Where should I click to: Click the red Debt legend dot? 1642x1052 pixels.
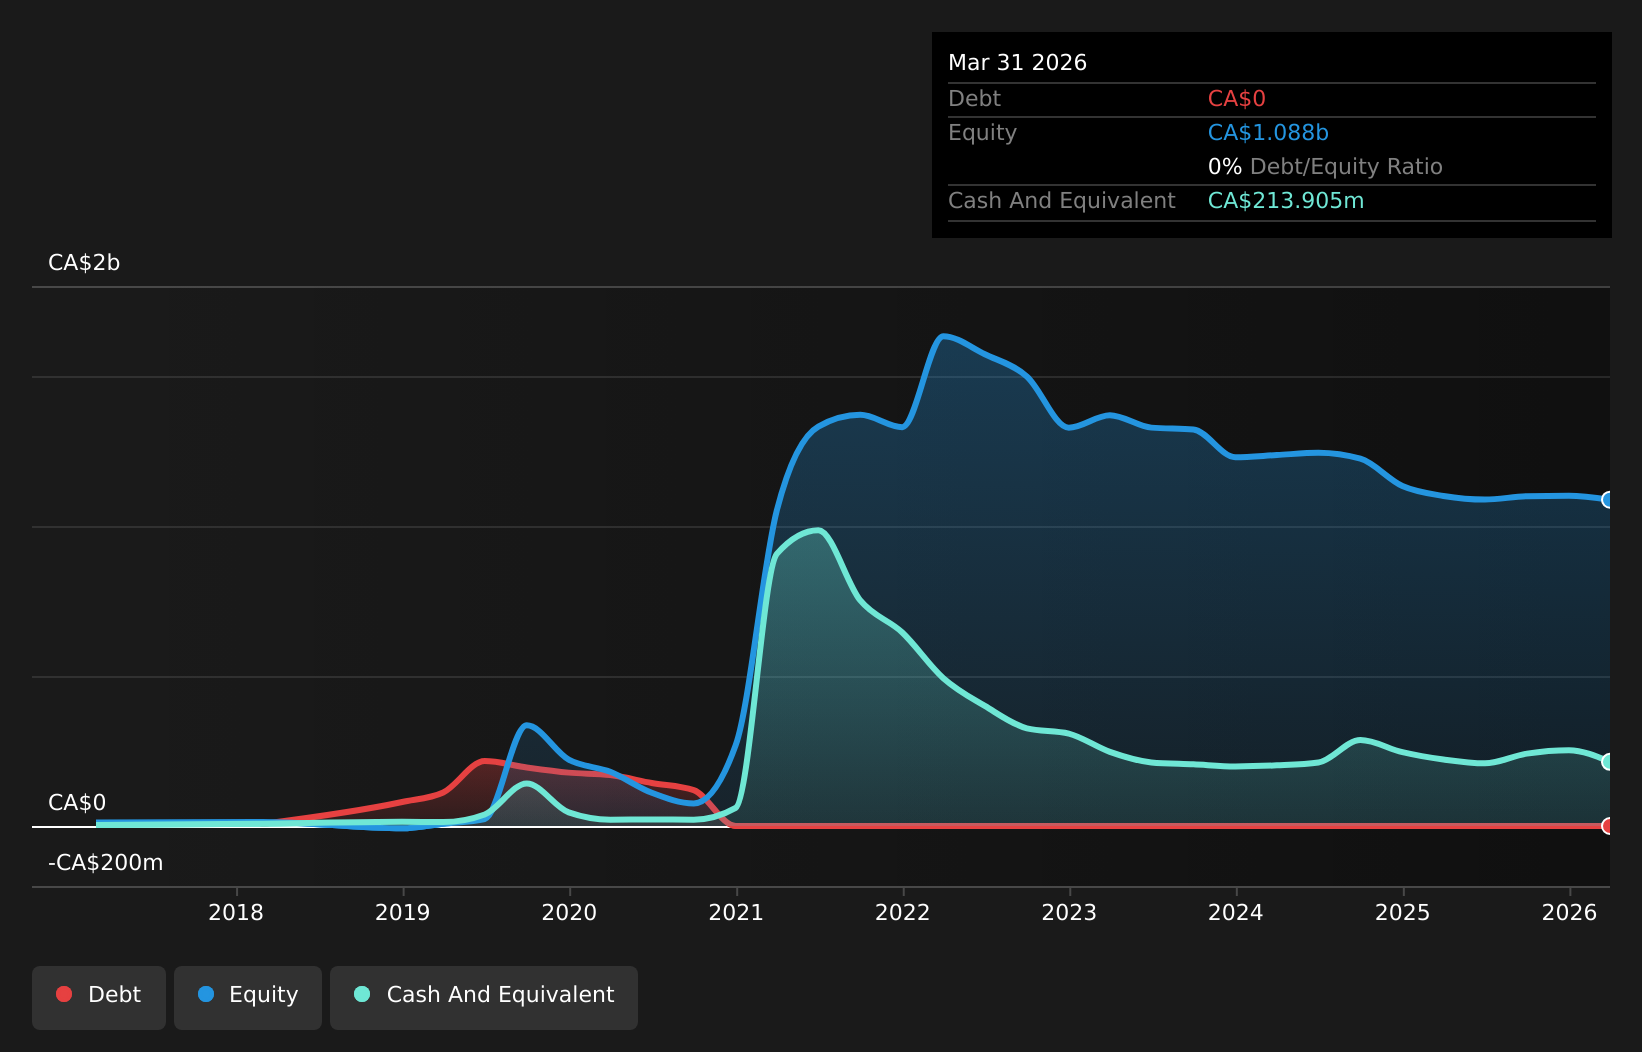tap(64, 994)
